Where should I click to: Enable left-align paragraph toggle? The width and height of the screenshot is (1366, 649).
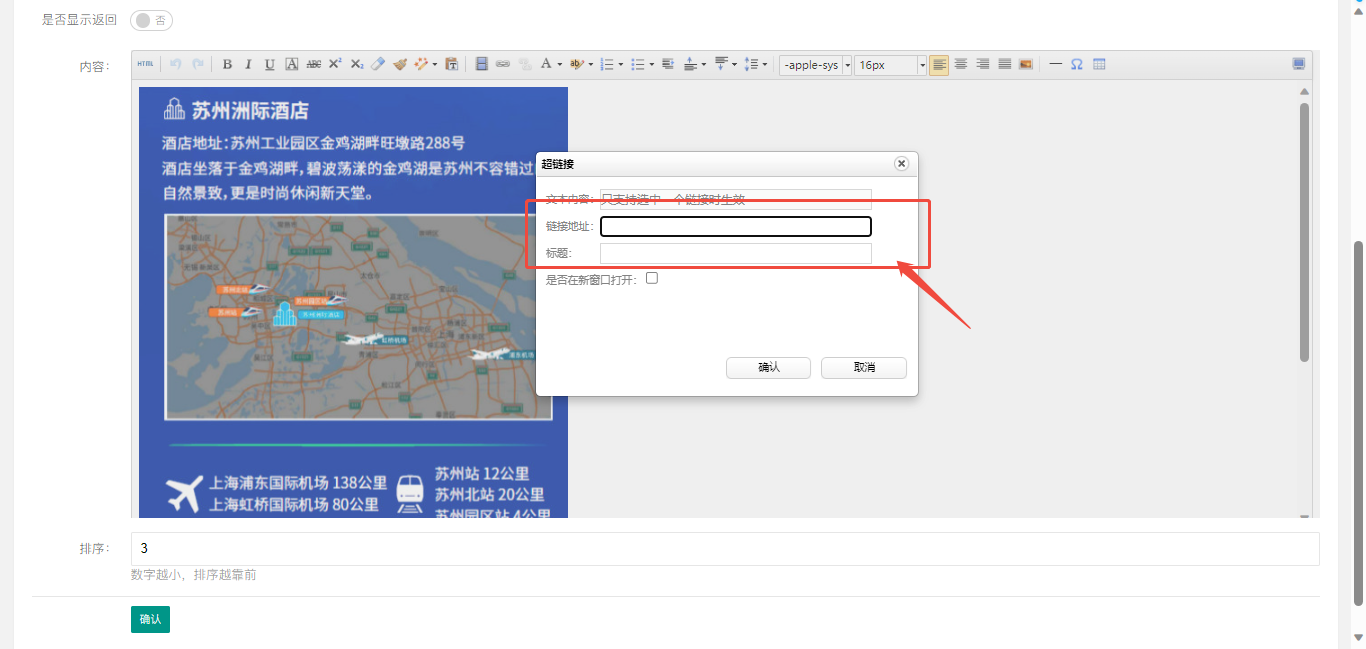939,64
